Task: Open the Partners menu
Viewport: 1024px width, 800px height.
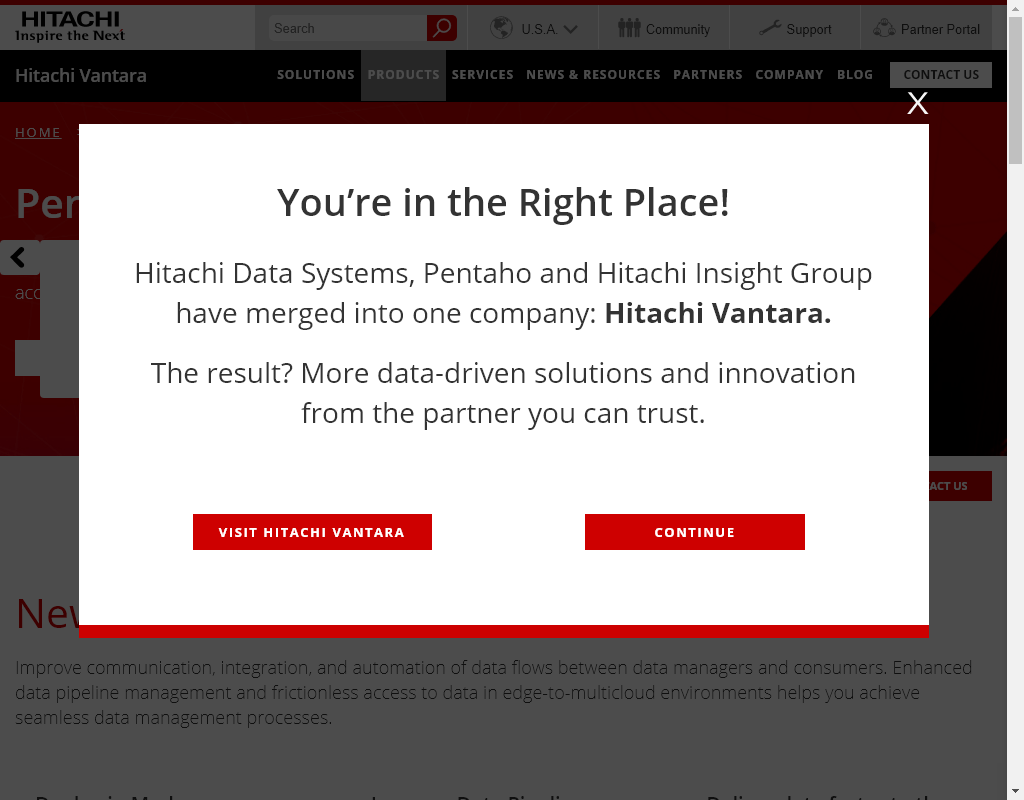Action: pos(708,75)
